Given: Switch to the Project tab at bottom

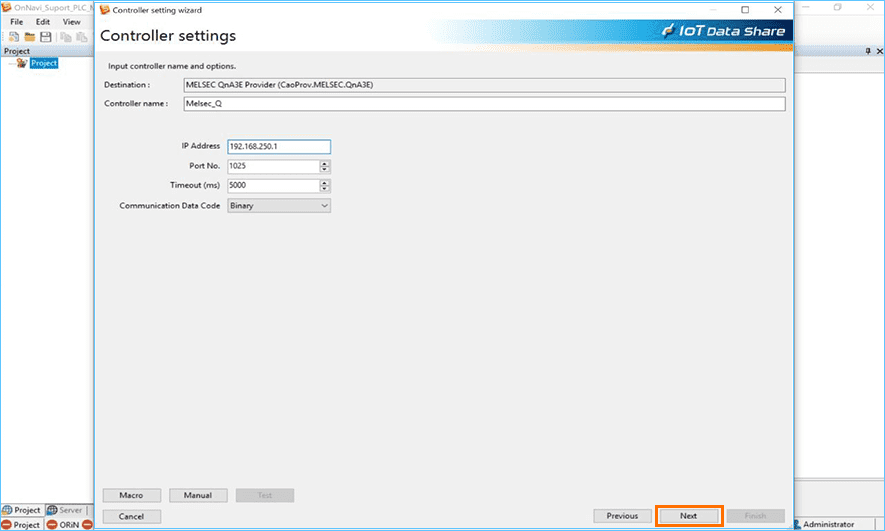Looking at the screenshot, I should tap(21, 510).
